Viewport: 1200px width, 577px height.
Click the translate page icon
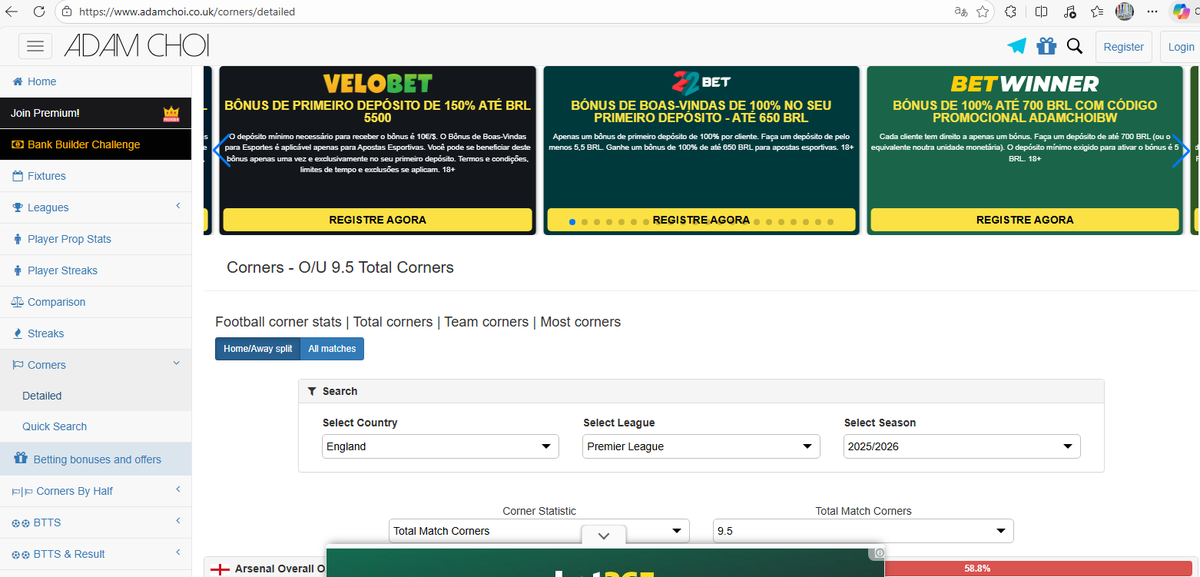pos(960,12)
